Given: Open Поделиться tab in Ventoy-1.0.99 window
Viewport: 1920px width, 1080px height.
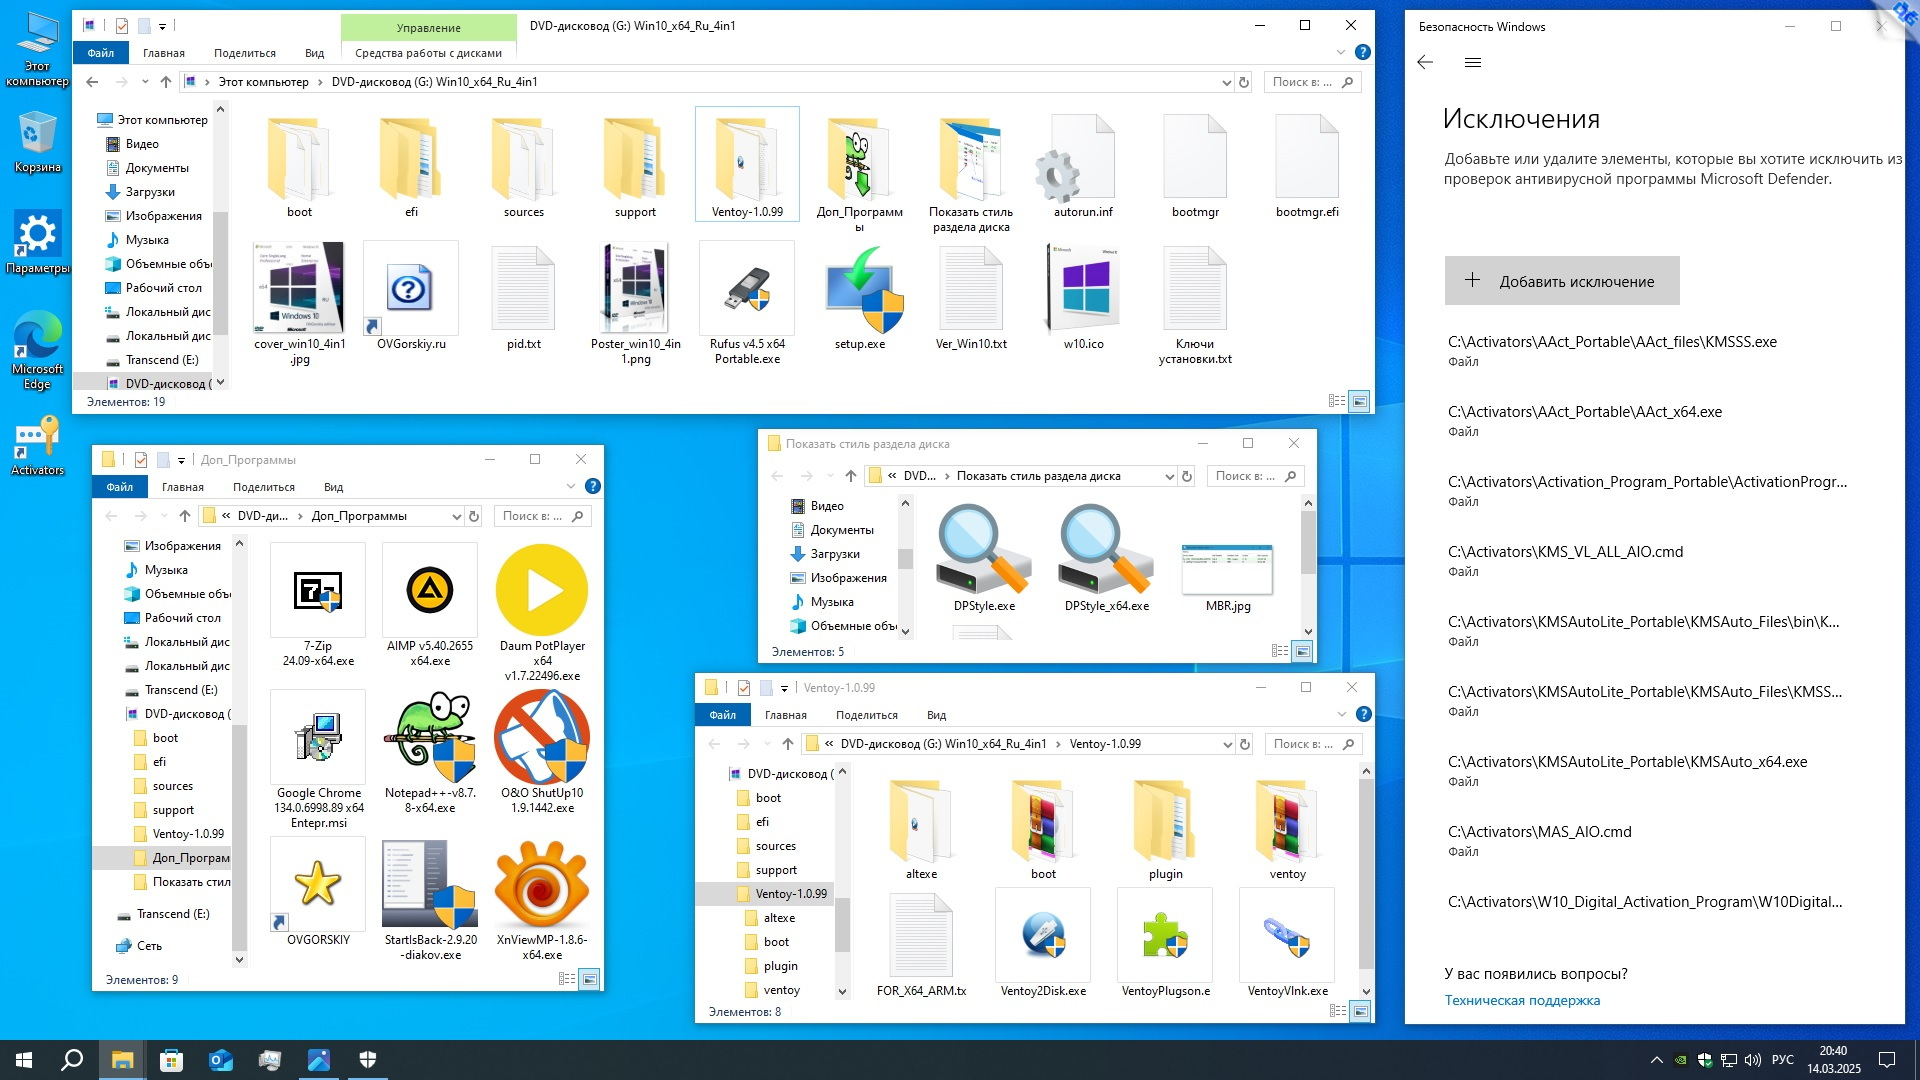Looking at the screenshot, I should point(866,715).
